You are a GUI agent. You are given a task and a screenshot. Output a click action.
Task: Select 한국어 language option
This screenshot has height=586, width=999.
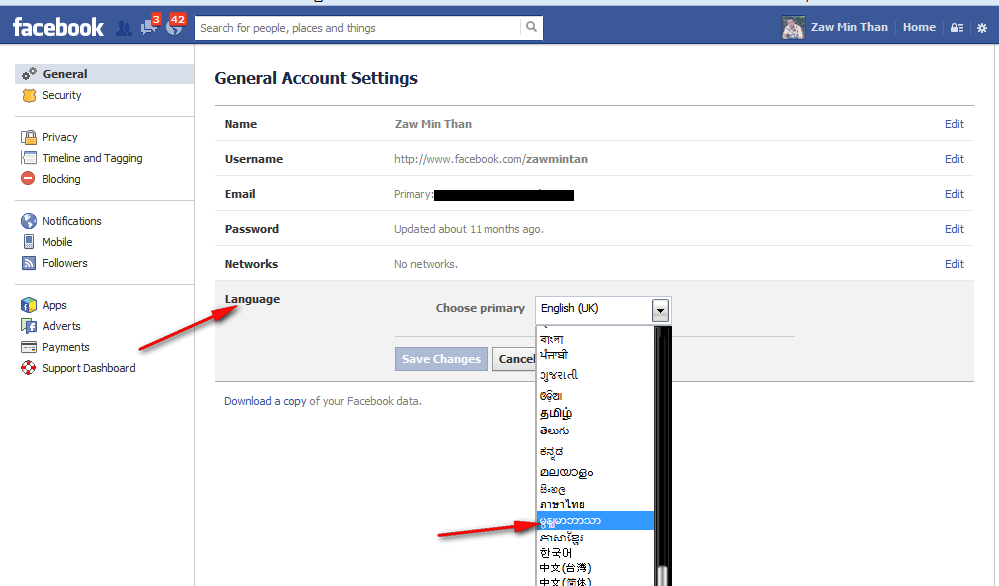[x=556, y=553]
